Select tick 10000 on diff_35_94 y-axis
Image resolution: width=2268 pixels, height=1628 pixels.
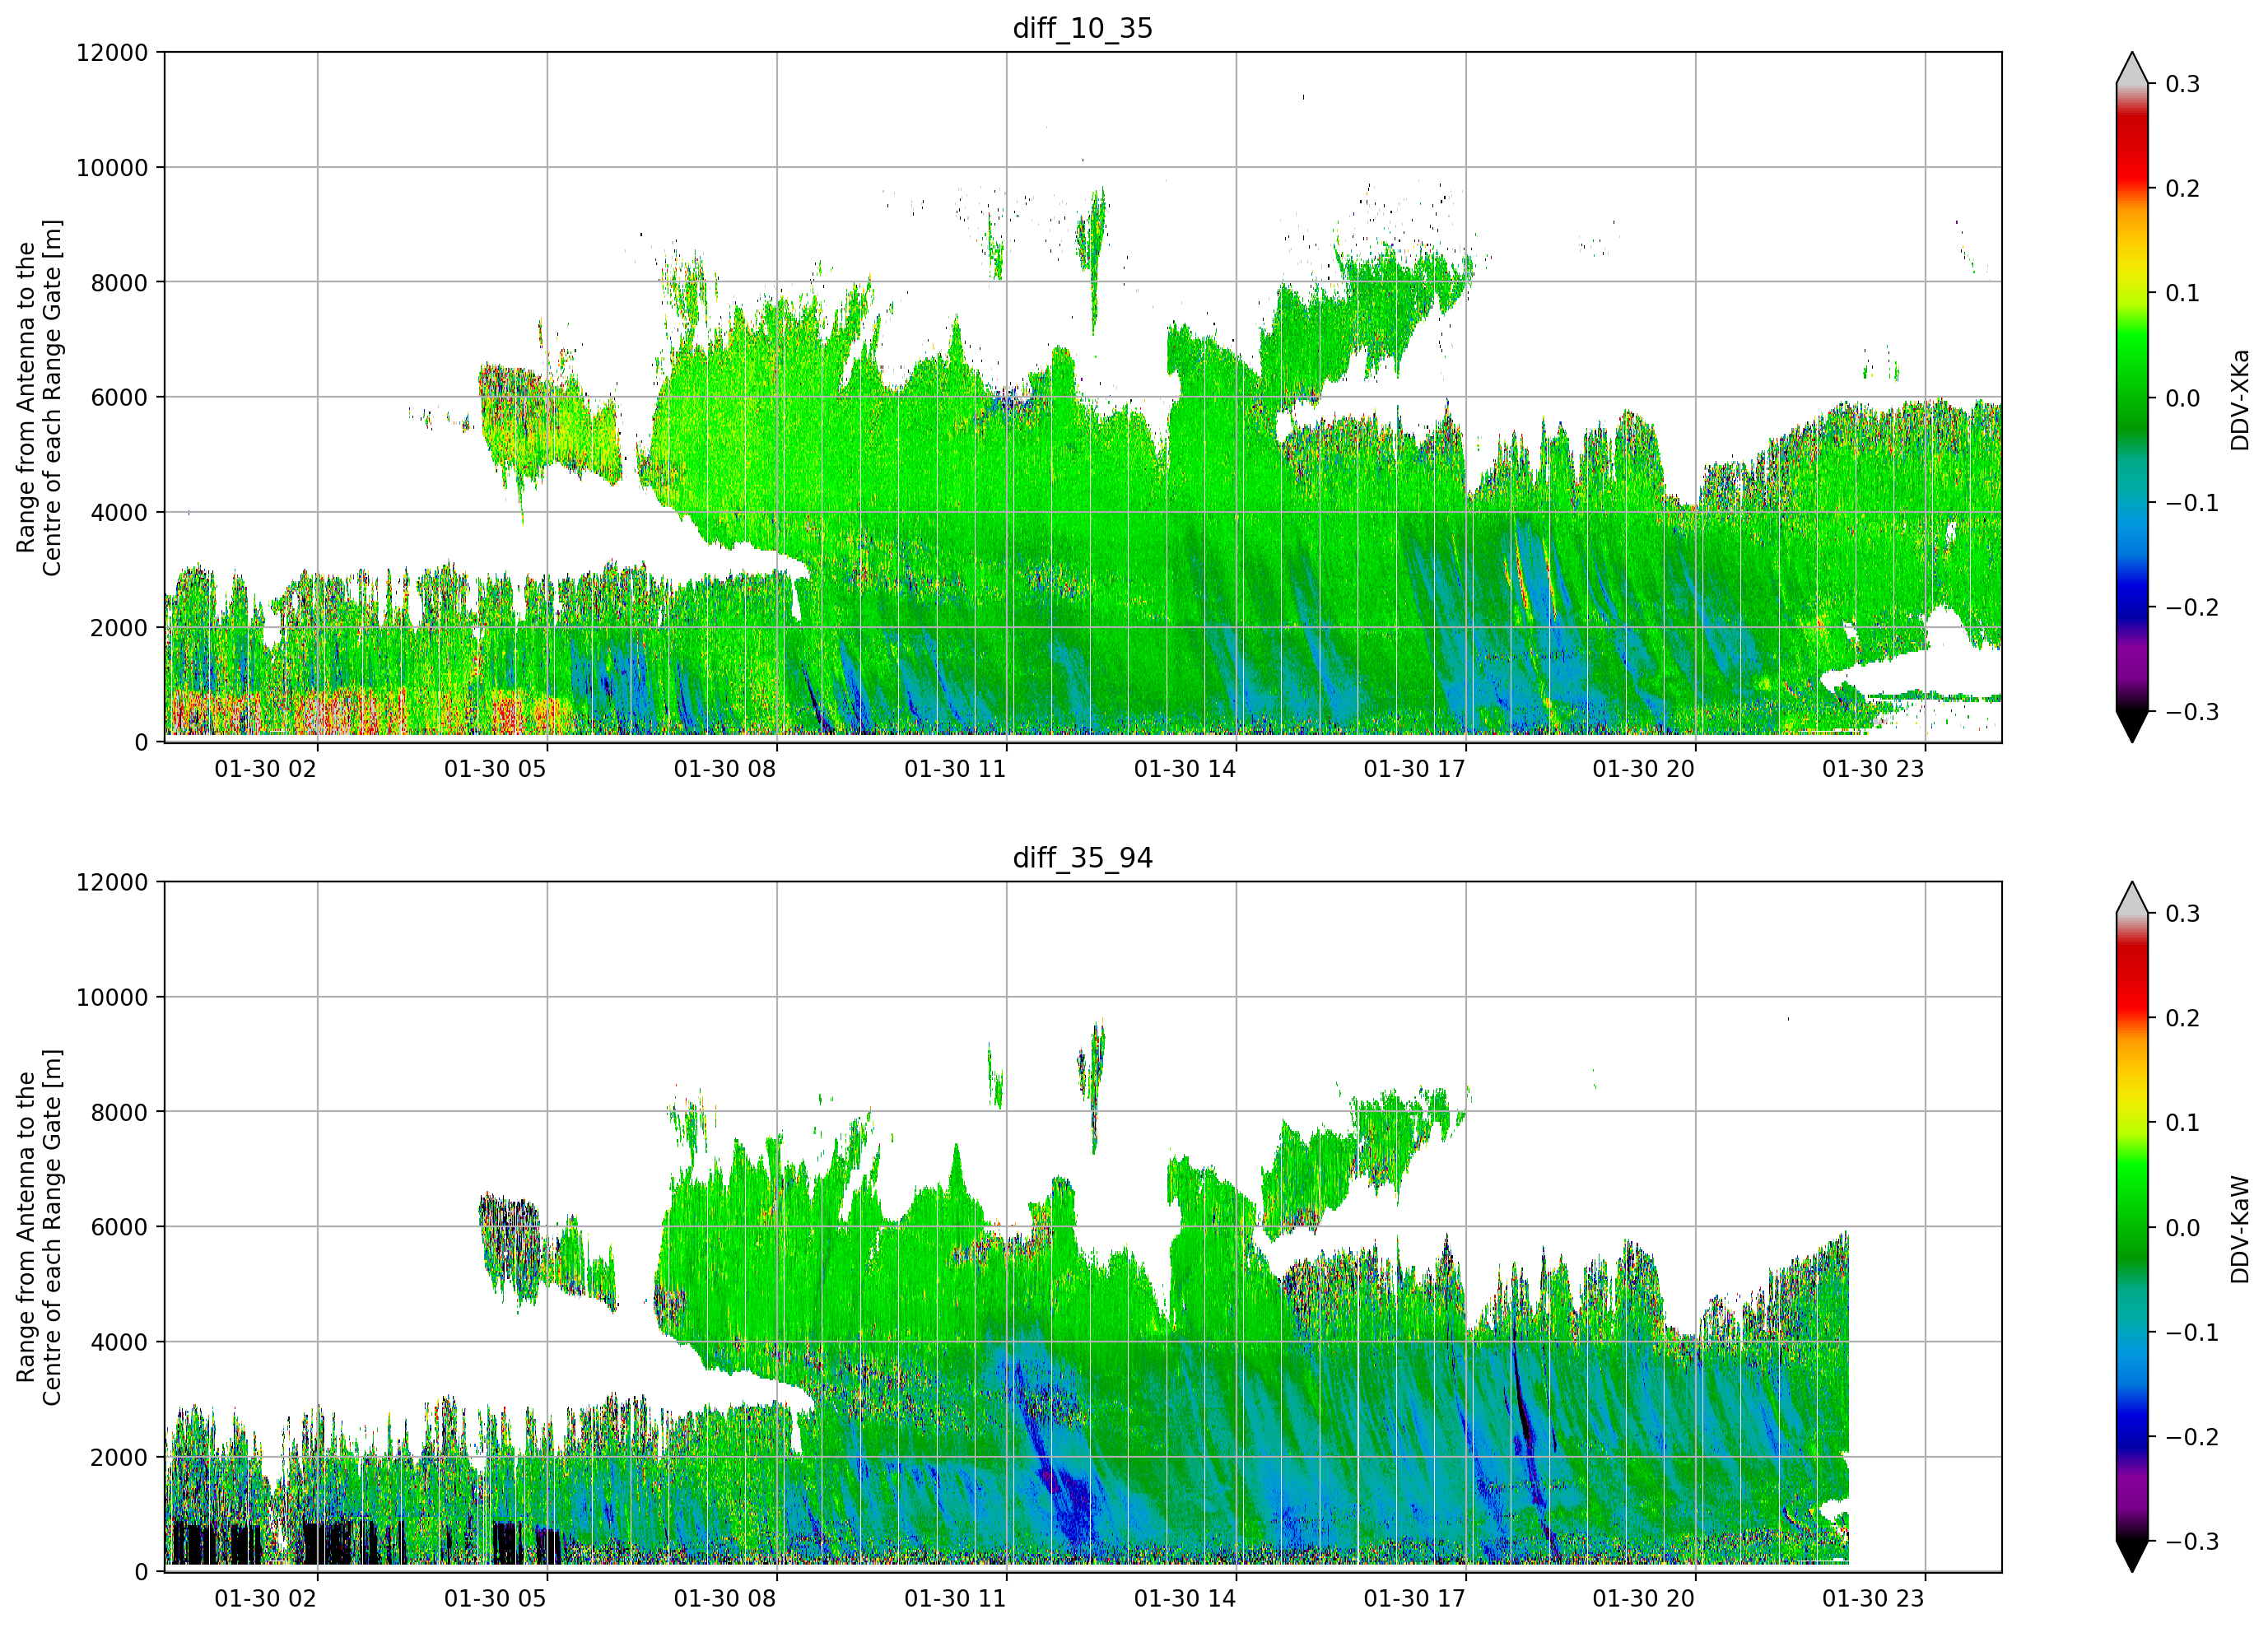(112, 997)
